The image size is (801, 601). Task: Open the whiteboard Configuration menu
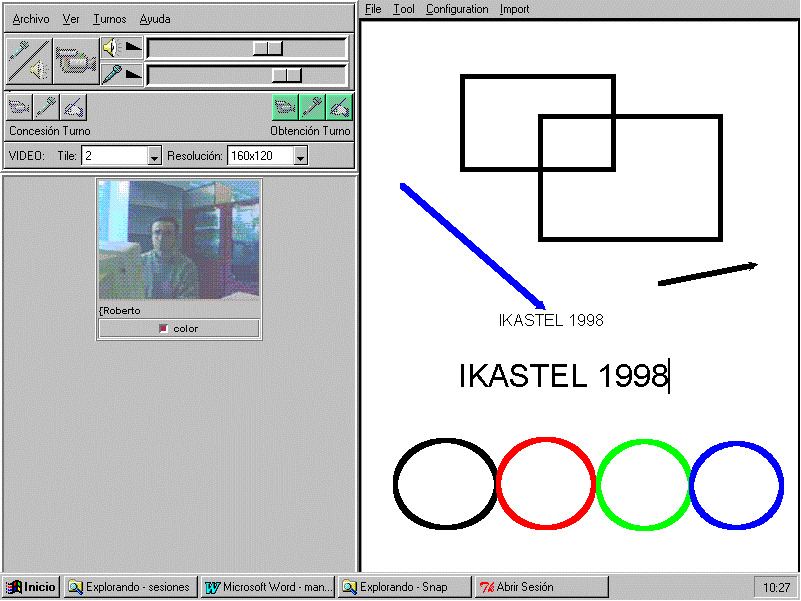click(x=457, y=9)
